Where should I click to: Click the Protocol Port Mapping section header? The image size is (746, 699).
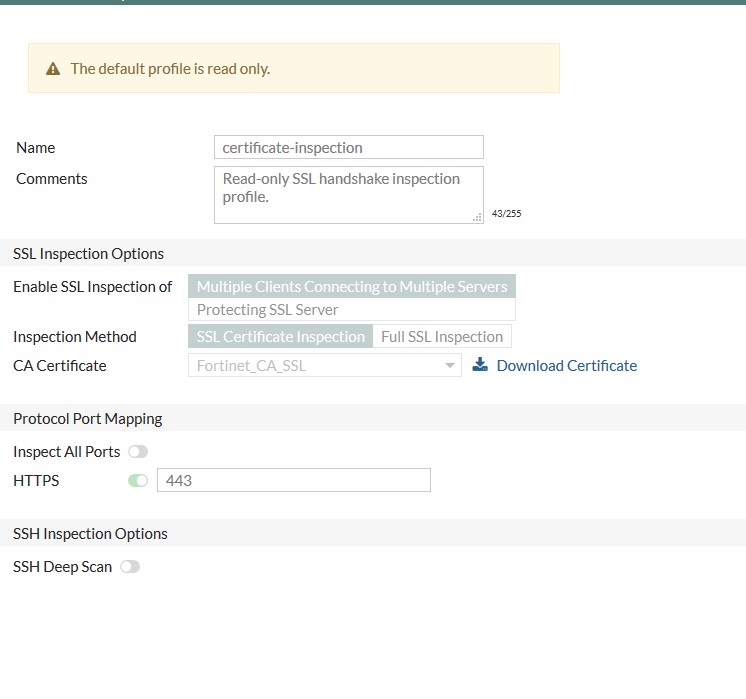point(88,419)
